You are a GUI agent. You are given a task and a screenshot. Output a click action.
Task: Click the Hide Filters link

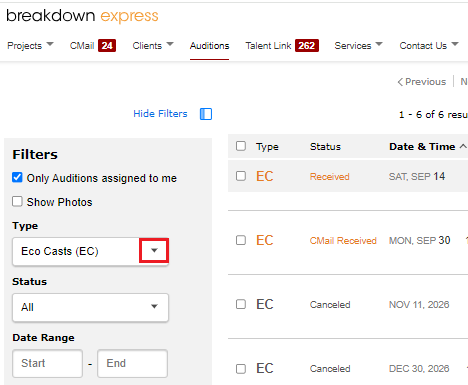click(x=160, y=114)
